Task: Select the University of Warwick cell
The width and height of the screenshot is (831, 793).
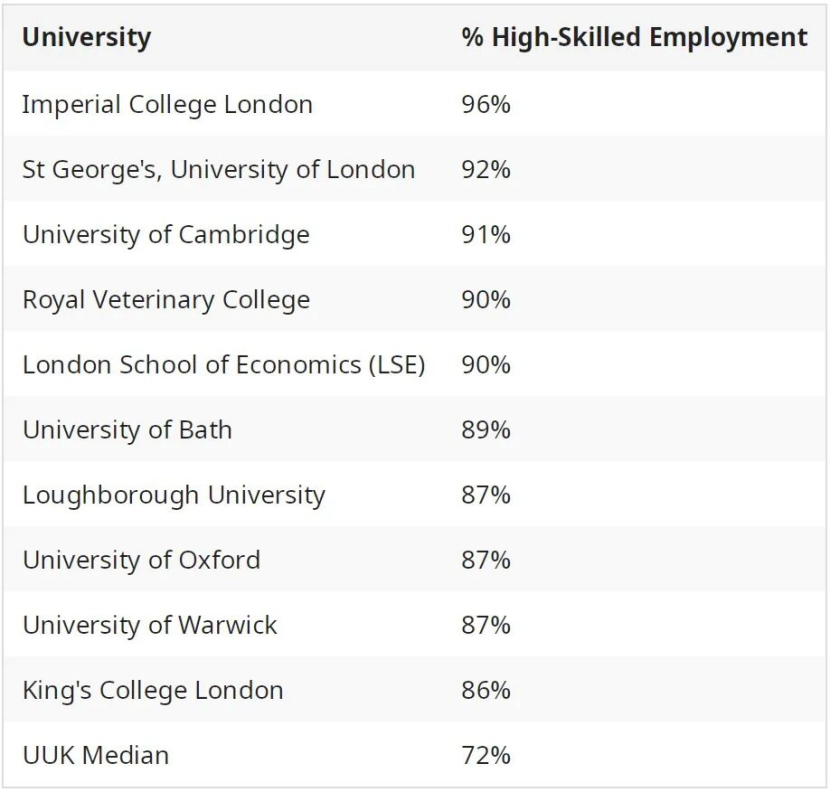Action: 150,625
